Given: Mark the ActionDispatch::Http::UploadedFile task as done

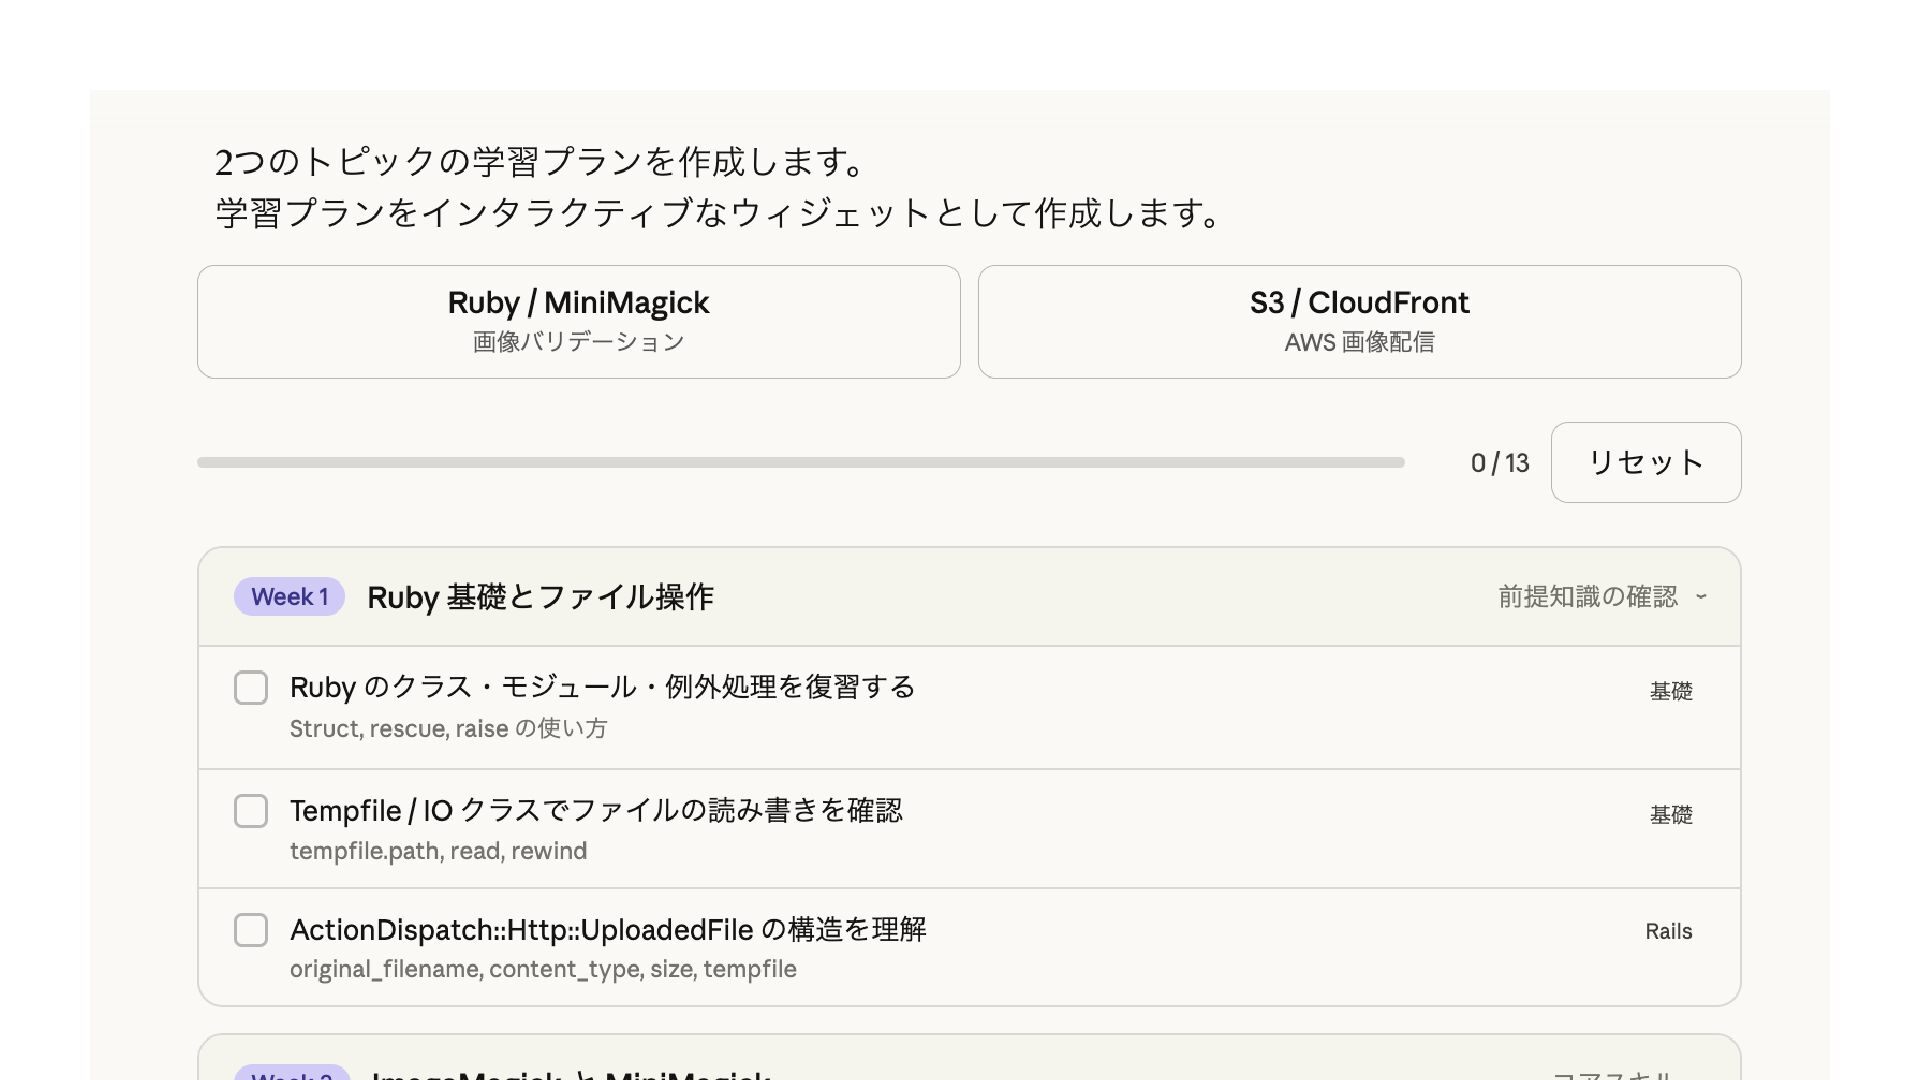Looking at the screenshot, I should click(251, 930).
